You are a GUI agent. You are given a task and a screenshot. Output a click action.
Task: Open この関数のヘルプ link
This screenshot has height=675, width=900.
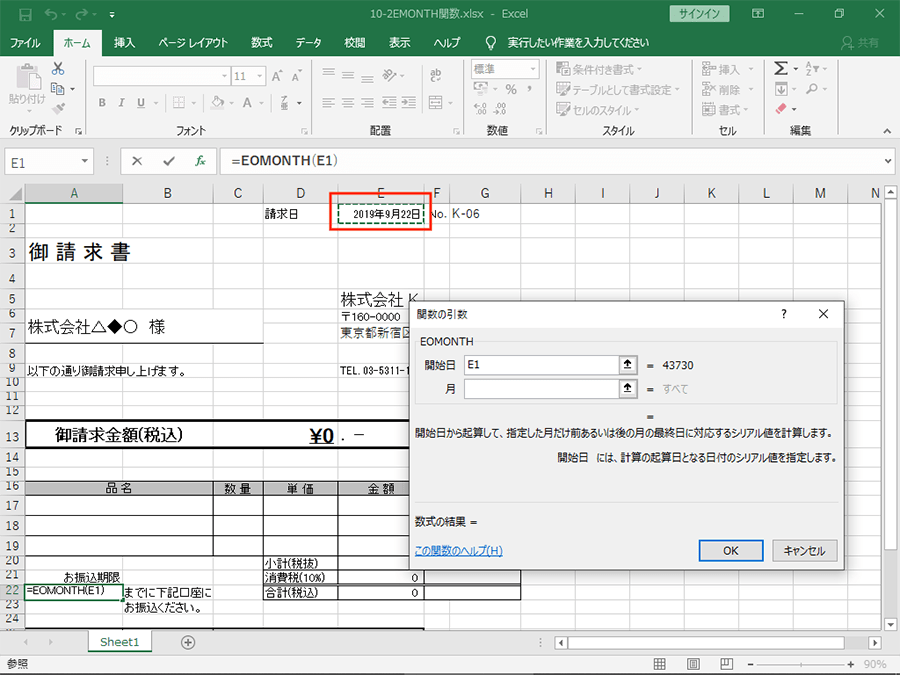(x=458, y=551)
